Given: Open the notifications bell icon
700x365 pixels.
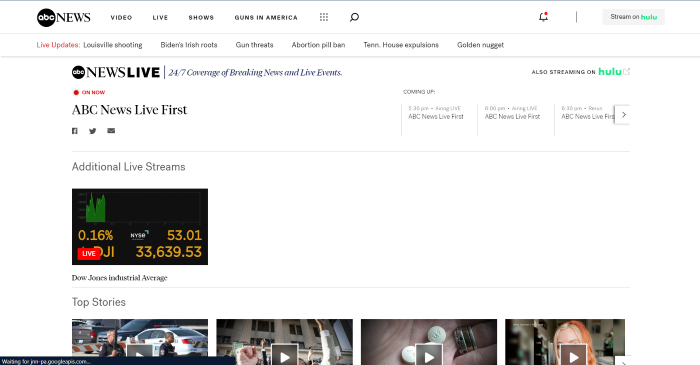Looking at the screenshot, I should point(543,17).
